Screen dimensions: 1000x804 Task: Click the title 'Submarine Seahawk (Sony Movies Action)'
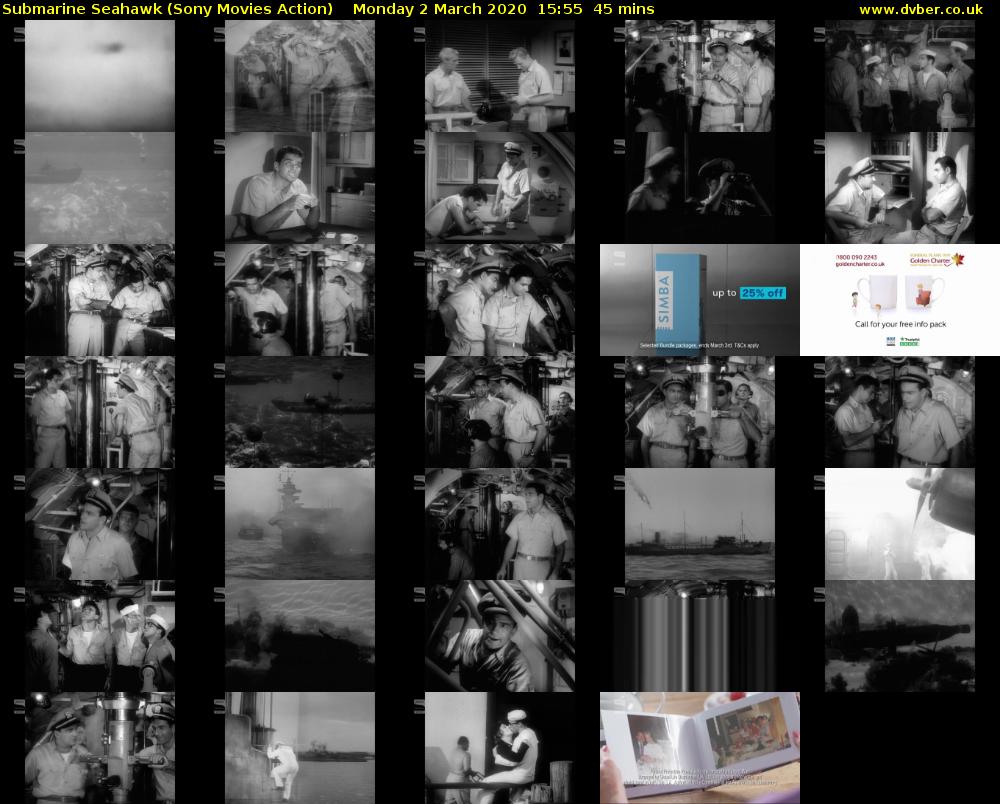[168, 9]
